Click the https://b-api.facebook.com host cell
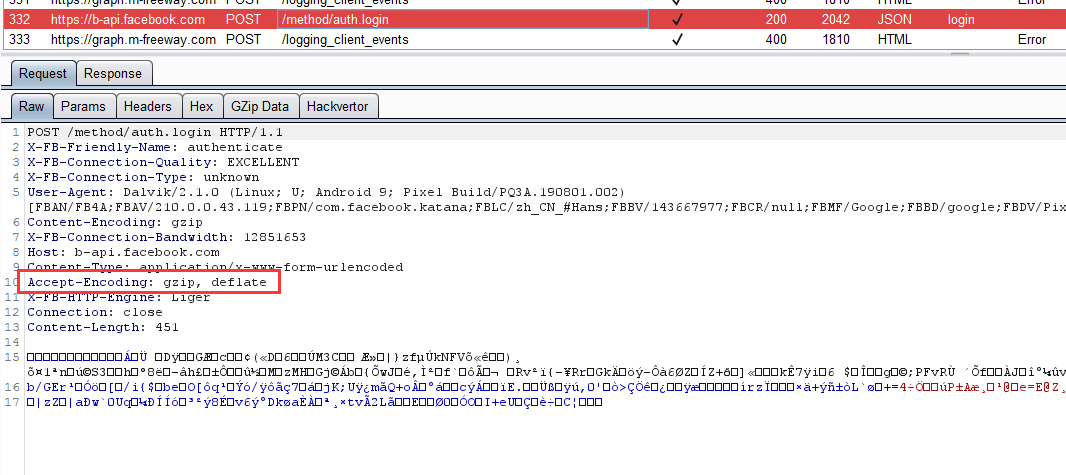 click(128, 20)
